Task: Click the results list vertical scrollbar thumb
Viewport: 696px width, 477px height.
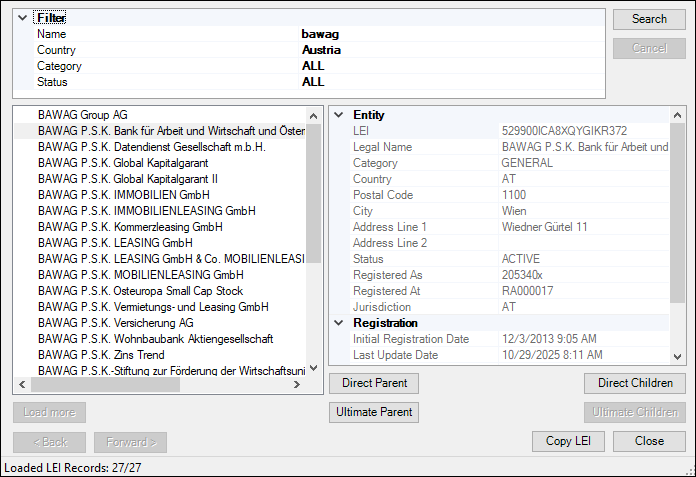Action: 313,193
